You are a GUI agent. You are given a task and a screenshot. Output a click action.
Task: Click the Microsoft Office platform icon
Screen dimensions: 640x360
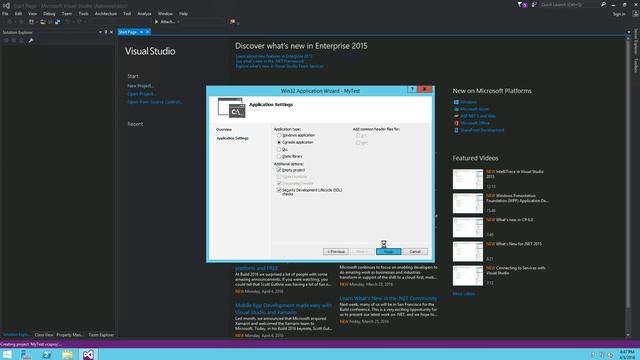tap(456, 123)
